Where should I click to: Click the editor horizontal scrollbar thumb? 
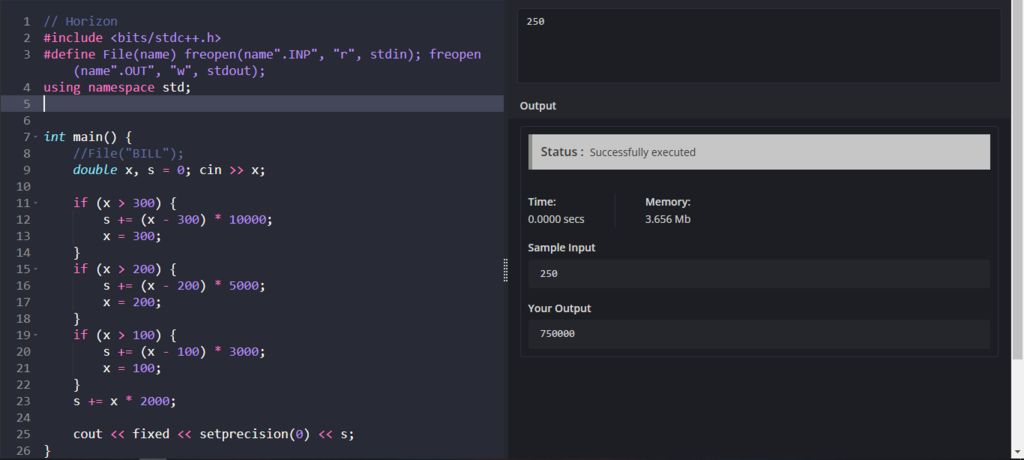pyautogui.click(x=153, y=458)
